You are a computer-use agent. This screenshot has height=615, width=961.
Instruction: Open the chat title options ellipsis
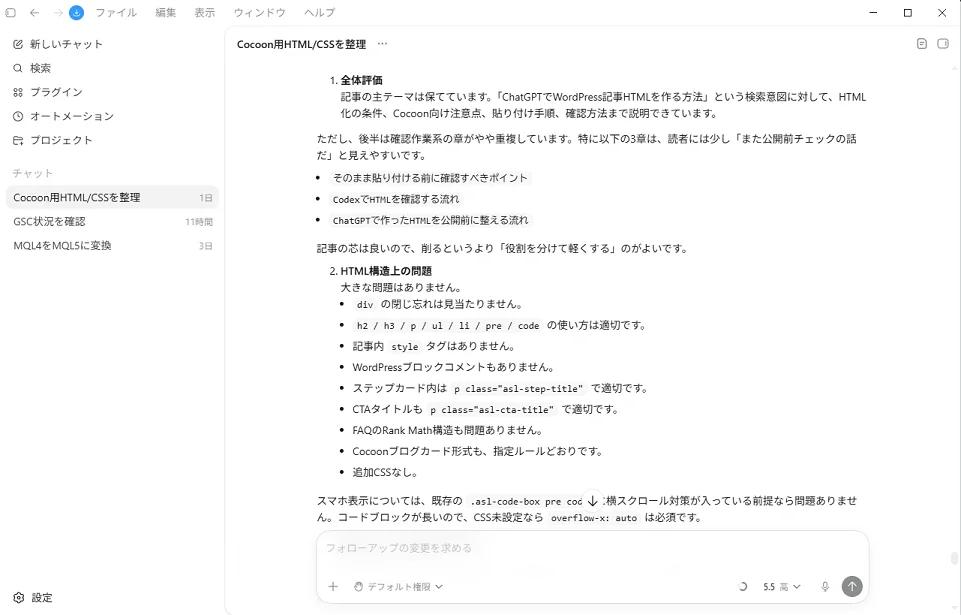click(x=382, y=44)
